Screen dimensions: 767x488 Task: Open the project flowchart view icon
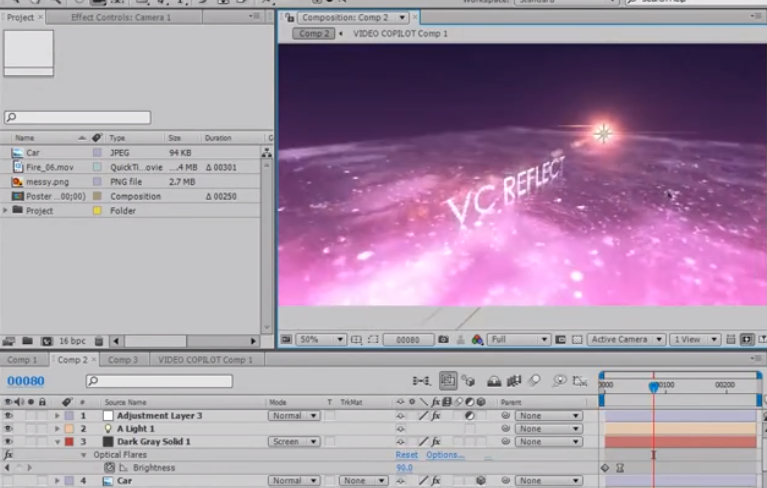click(x=267, y=153)
